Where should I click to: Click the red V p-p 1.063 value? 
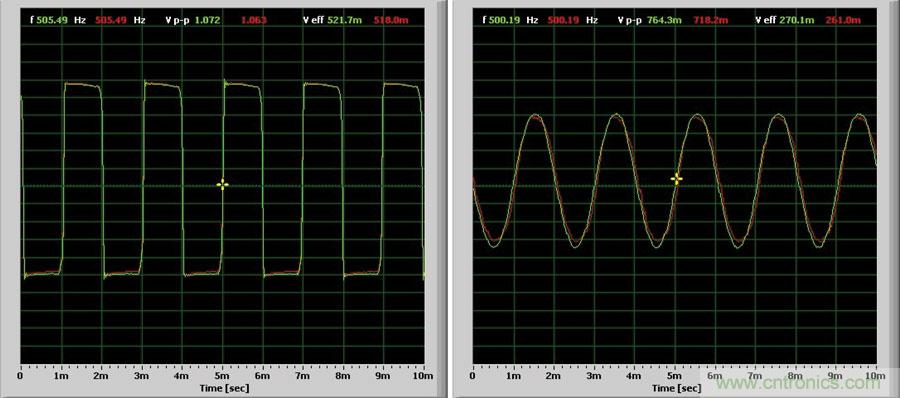click(x=254, y=20)
